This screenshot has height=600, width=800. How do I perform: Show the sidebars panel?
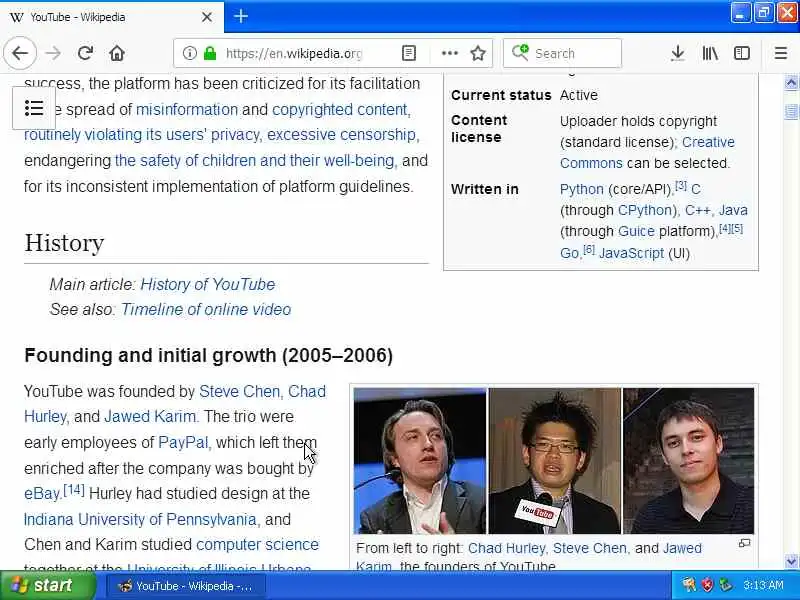click(x=741, y=53)
